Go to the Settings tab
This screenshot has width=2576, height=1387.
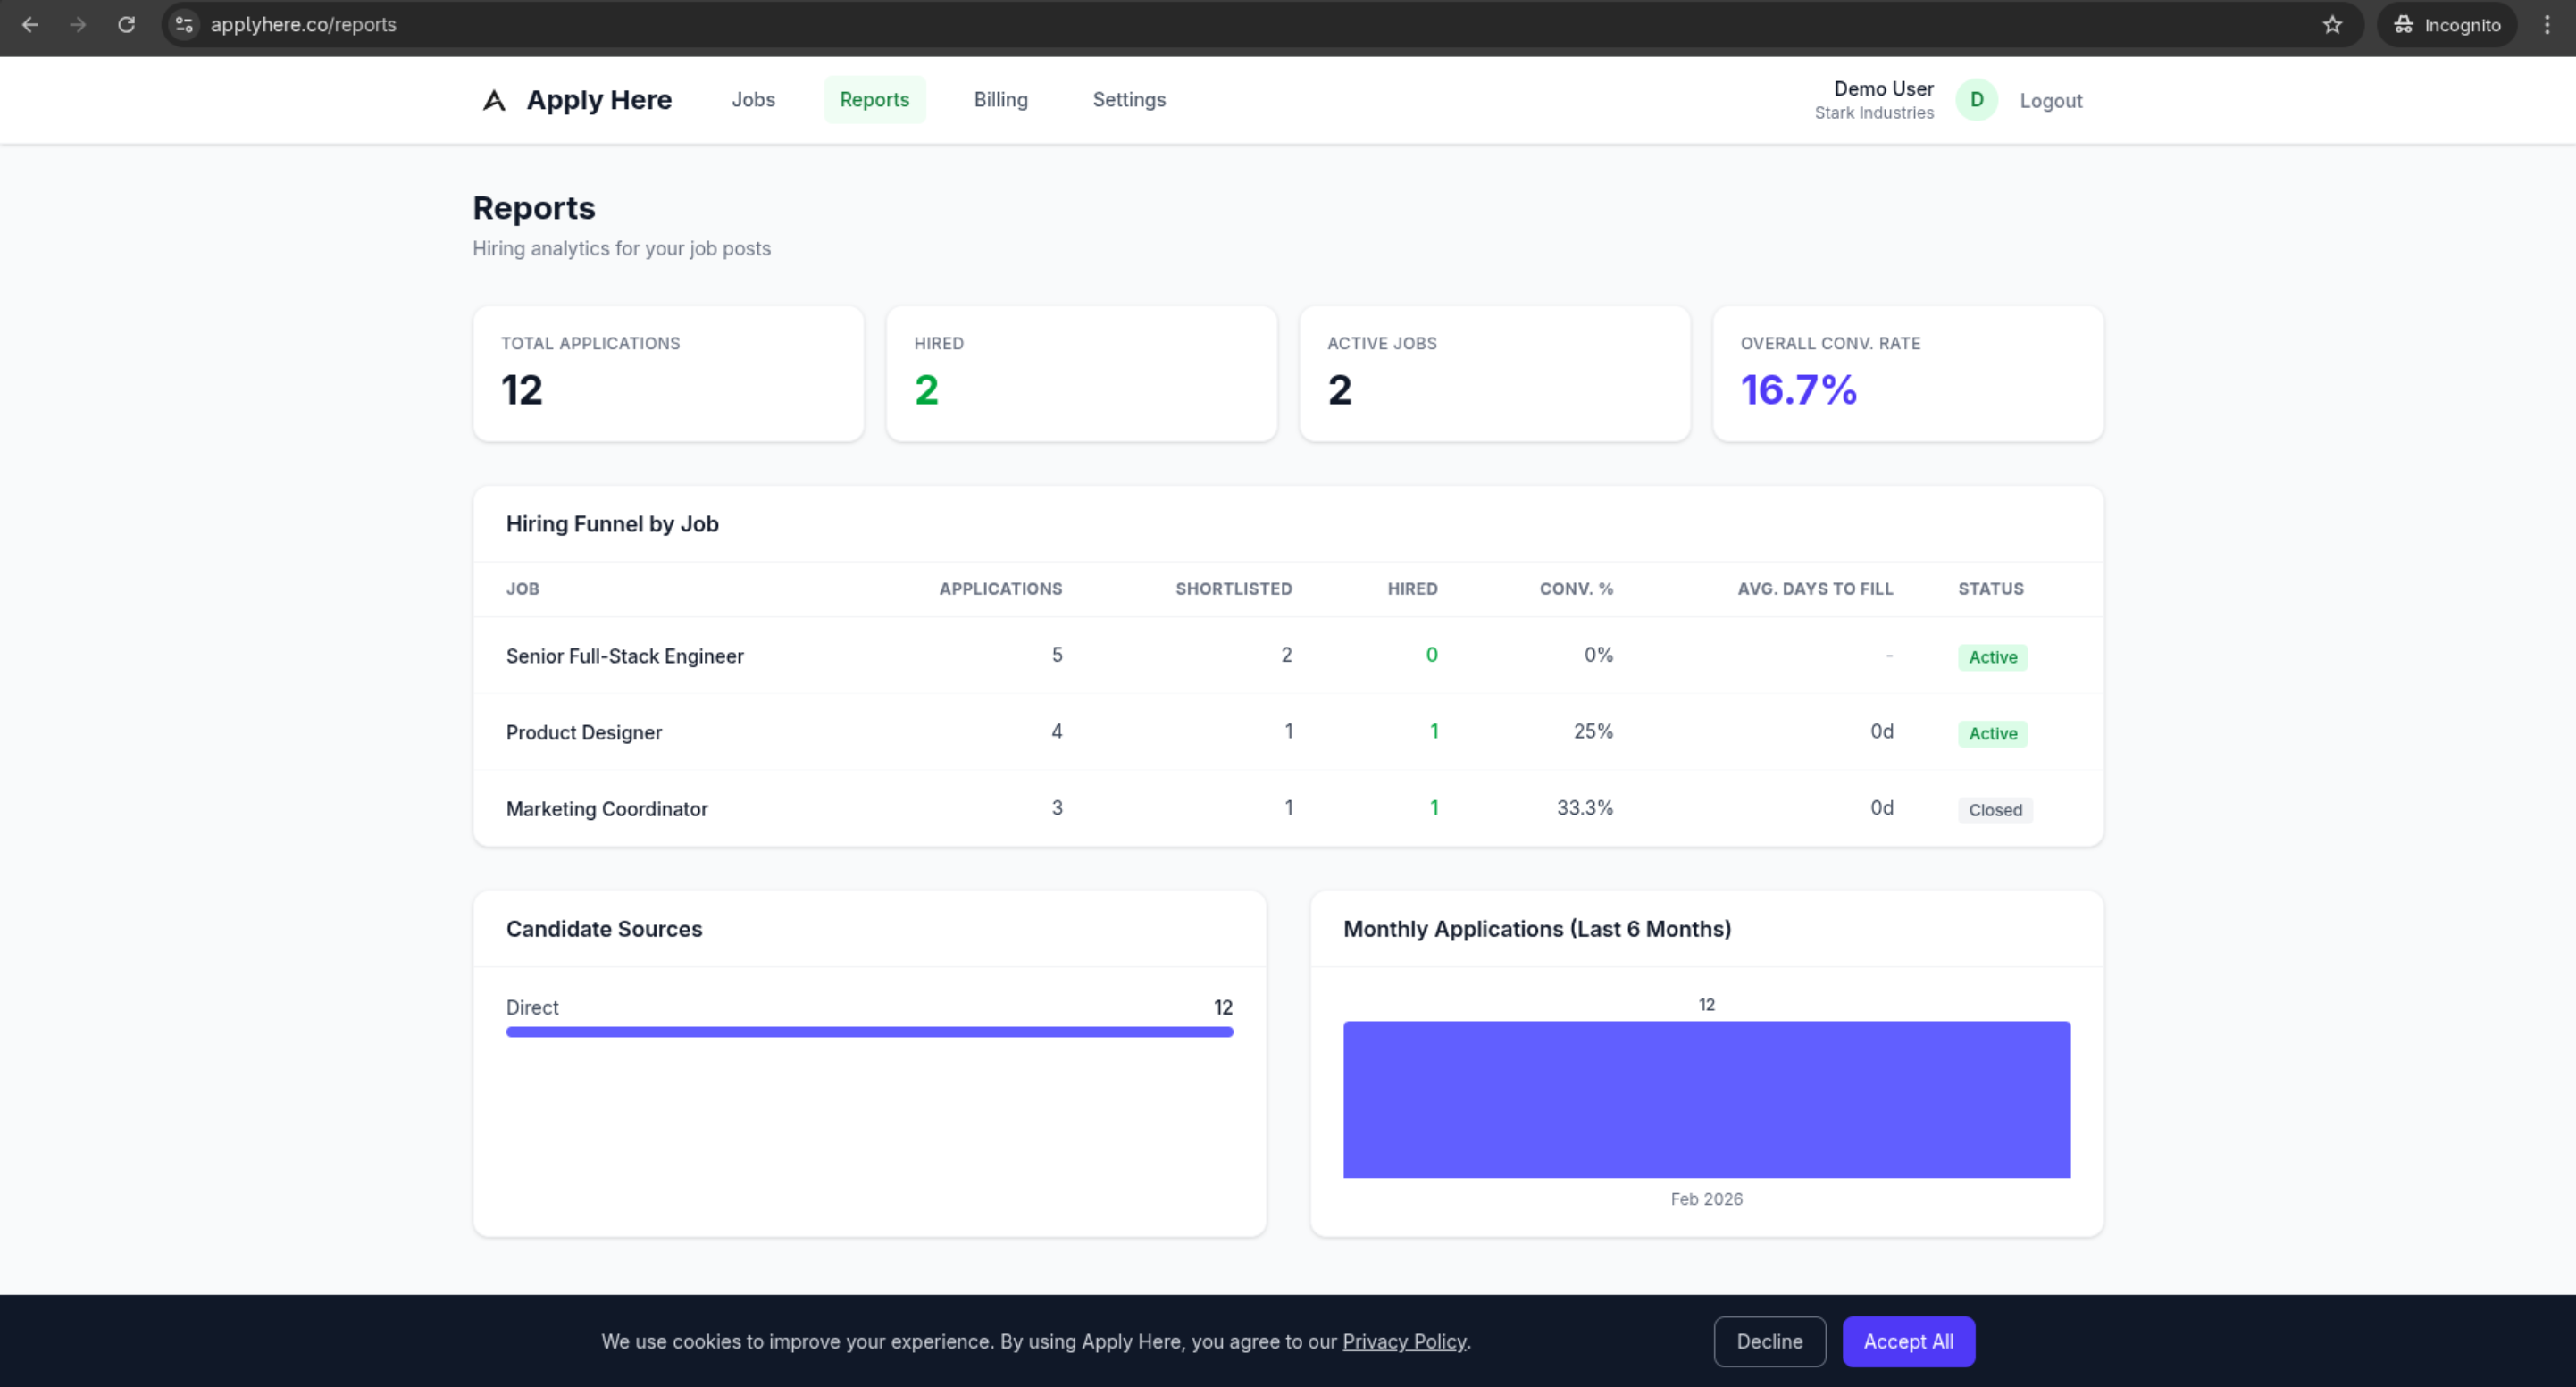tap(1128, 100)
